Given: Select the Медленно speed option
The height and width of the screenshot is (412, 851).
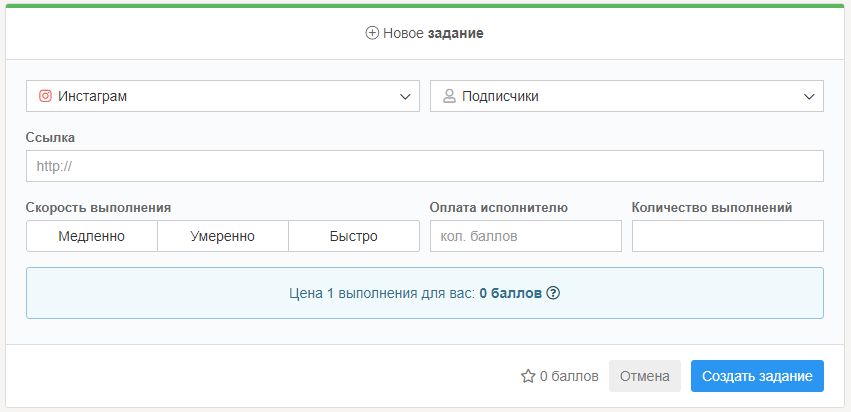Looking at the screenshot, I should click(x=91, y=236).
